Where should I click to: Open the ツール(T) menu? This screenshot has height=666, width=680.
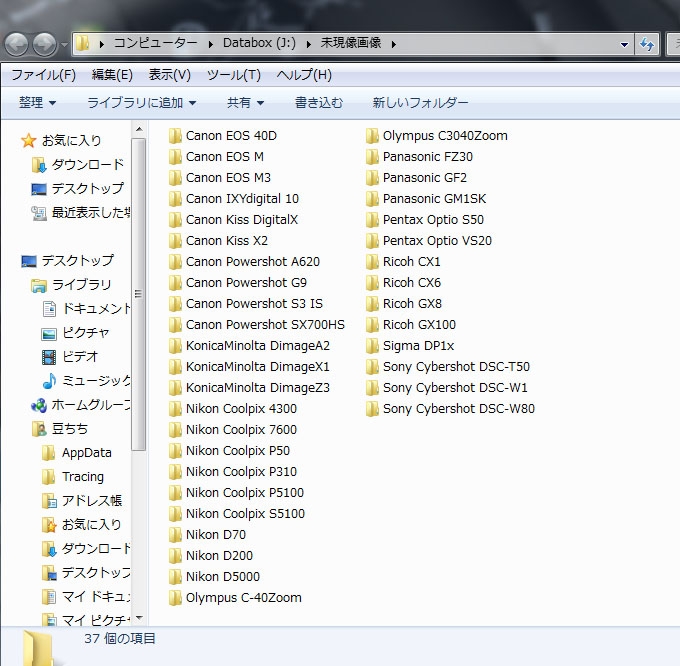(233, 75)
